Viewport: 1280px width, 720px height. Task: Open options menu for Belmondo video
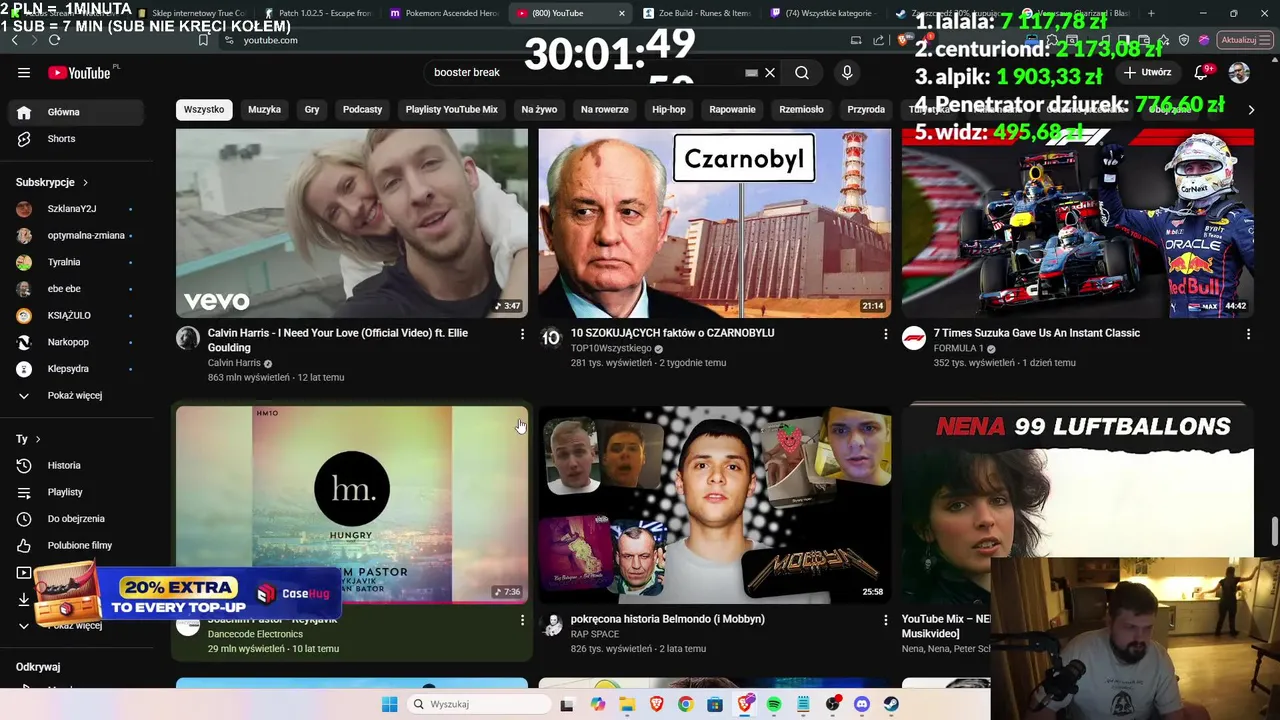(885, 620)
